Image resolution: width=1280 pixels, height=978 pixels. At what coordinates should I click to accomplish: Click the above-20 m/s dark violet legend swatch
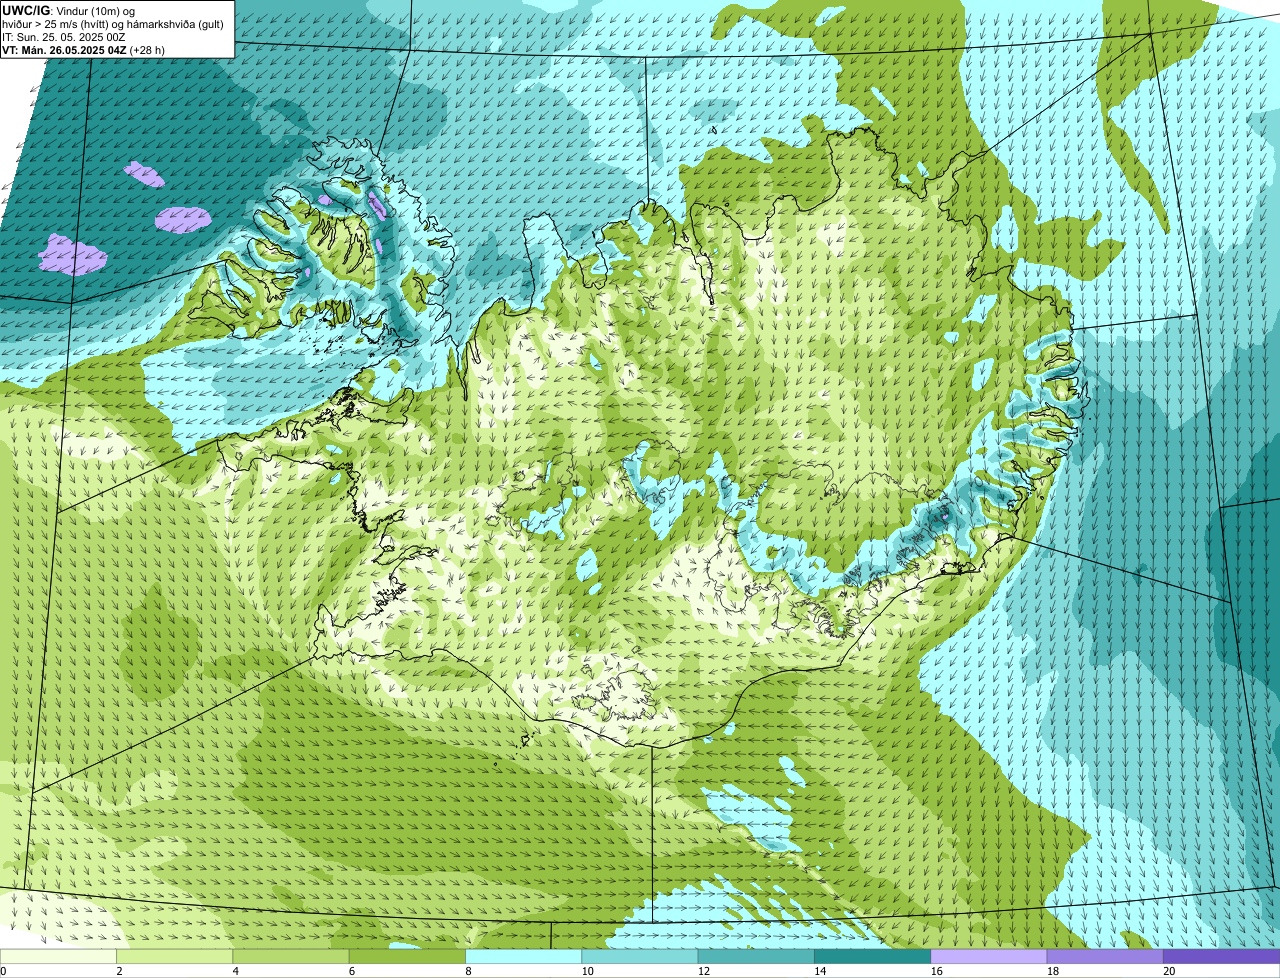tap(1222, 957)
